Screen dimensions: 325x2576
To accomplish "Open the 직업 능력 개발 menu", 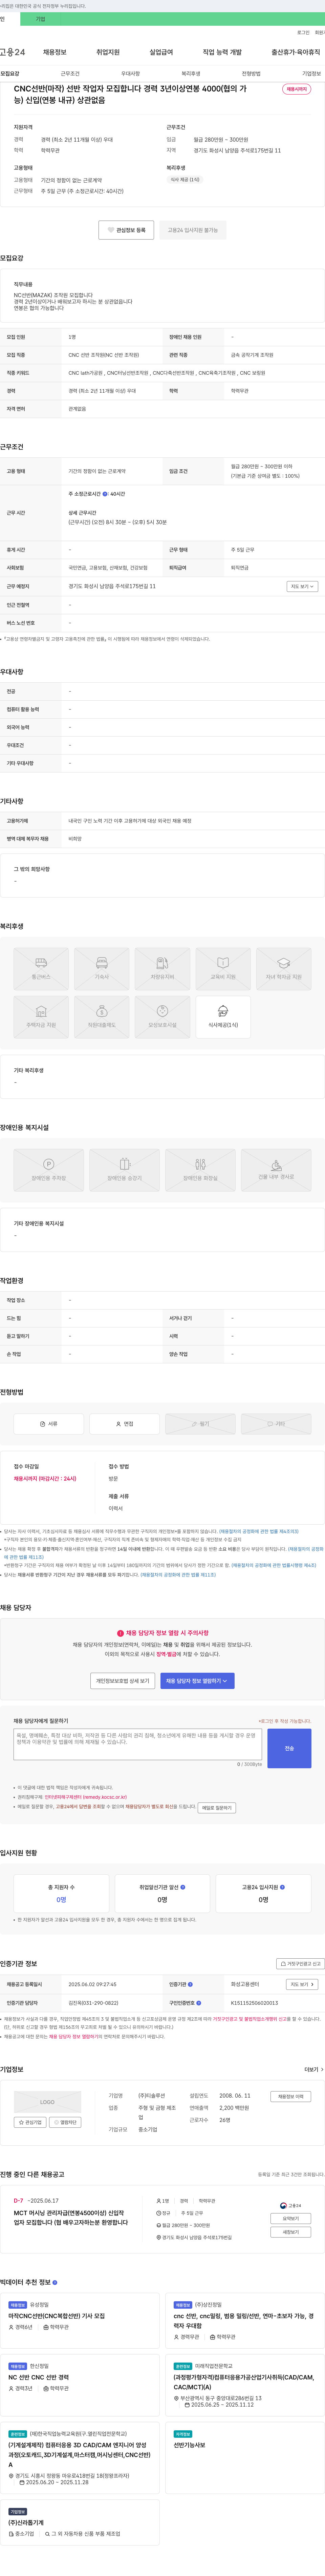I will point(222,52).
